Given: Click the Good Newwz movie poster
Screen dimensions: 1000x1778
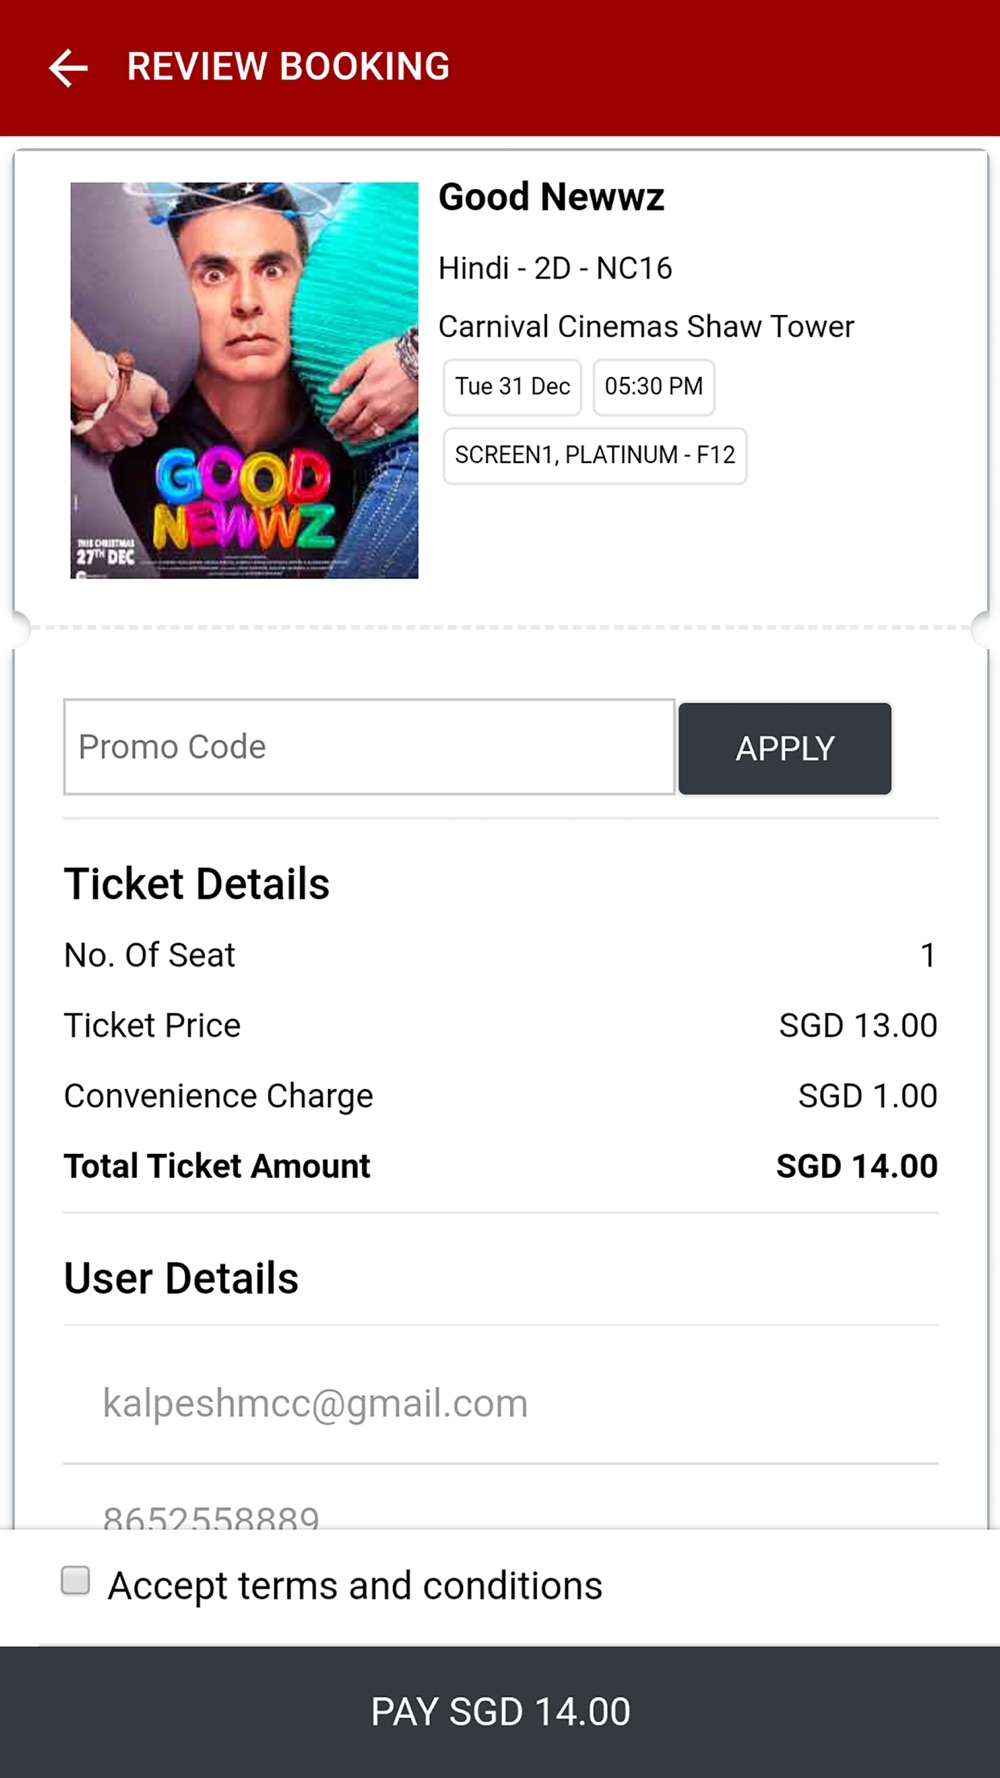Looking at the screenshot, I should pyautogui.click(x=244, y=380).
